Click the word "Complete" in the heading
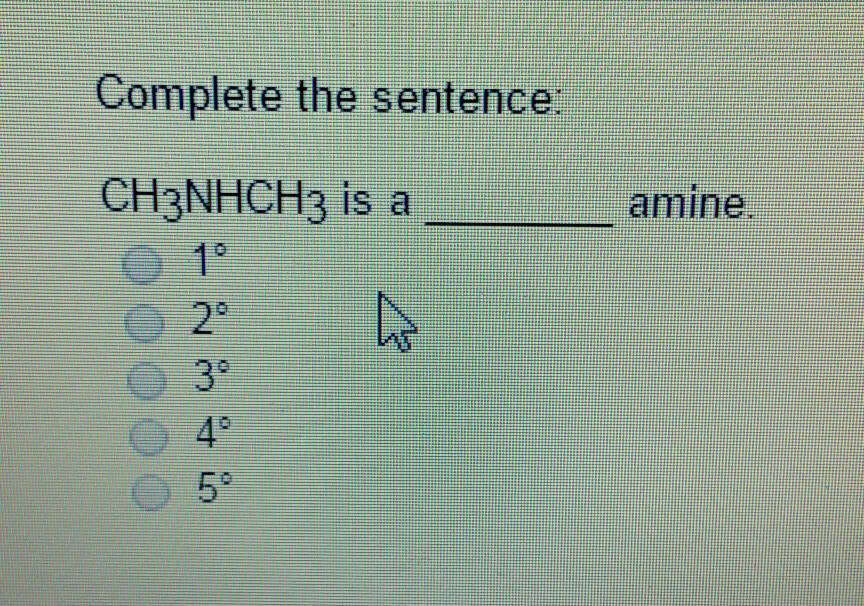This screenshot has height=606, width=864. (x=188, y=97)
